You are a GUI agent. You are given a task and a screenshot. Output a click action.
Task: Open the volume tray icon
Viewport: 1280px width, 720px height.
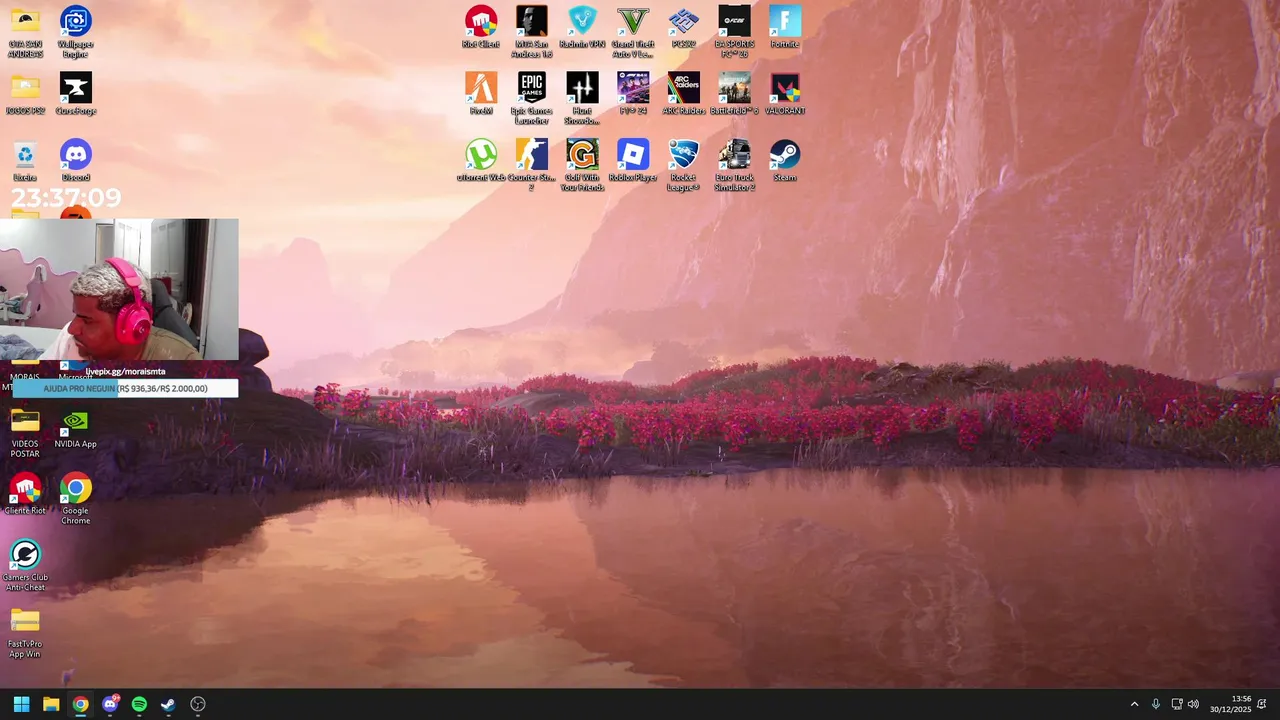click(1193, 704)
